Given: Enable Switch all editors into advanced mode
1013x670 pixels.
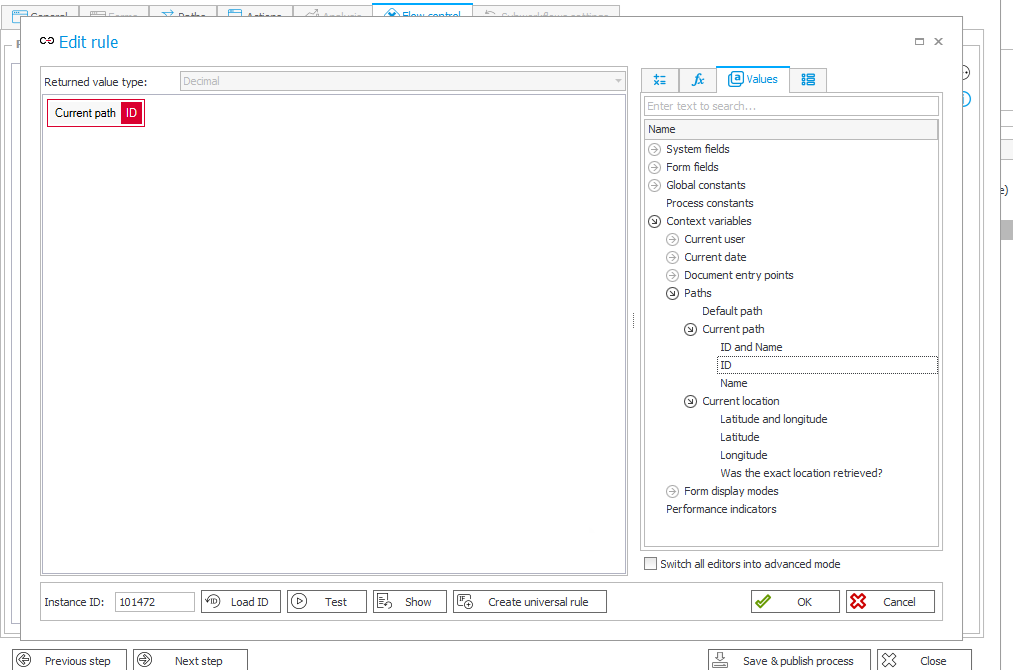Looking at the screenshot, I should (651, 564).
